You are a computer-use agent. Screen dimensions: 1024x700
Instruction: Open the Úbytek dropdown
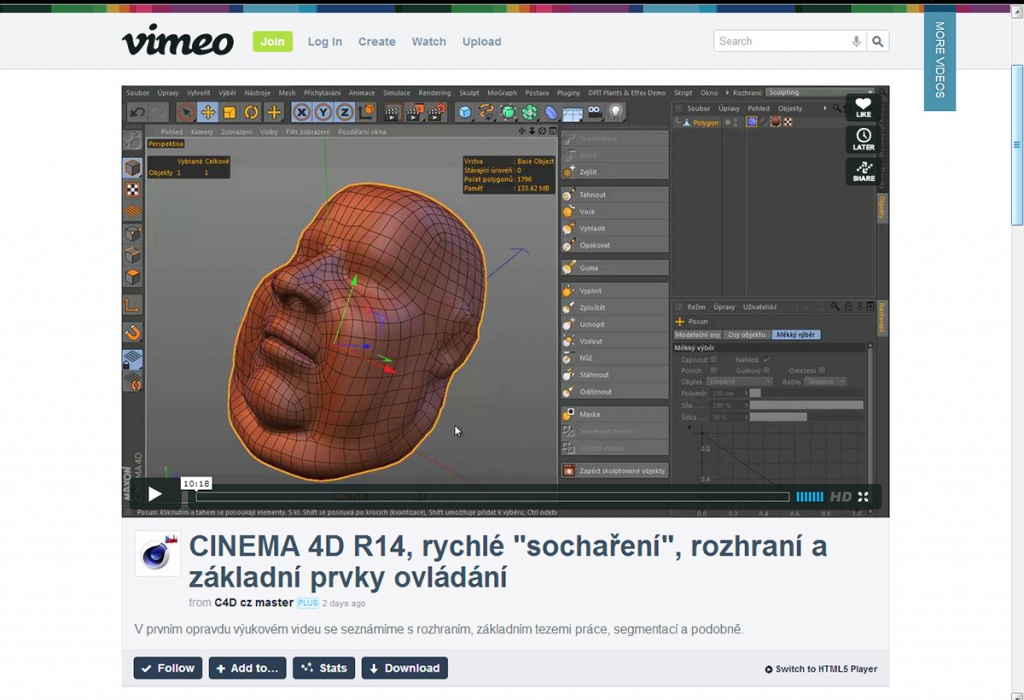click(x=740, y=381)
